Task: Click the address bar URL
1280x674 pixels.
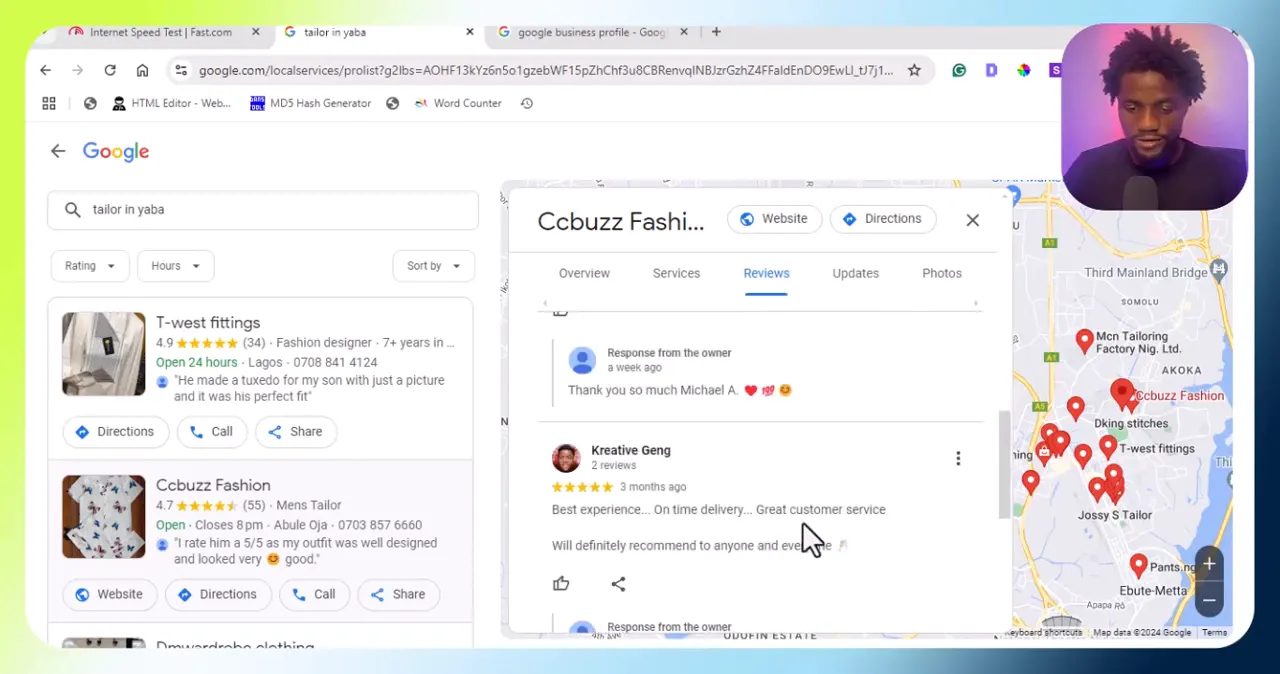Action: click(545, 70)
